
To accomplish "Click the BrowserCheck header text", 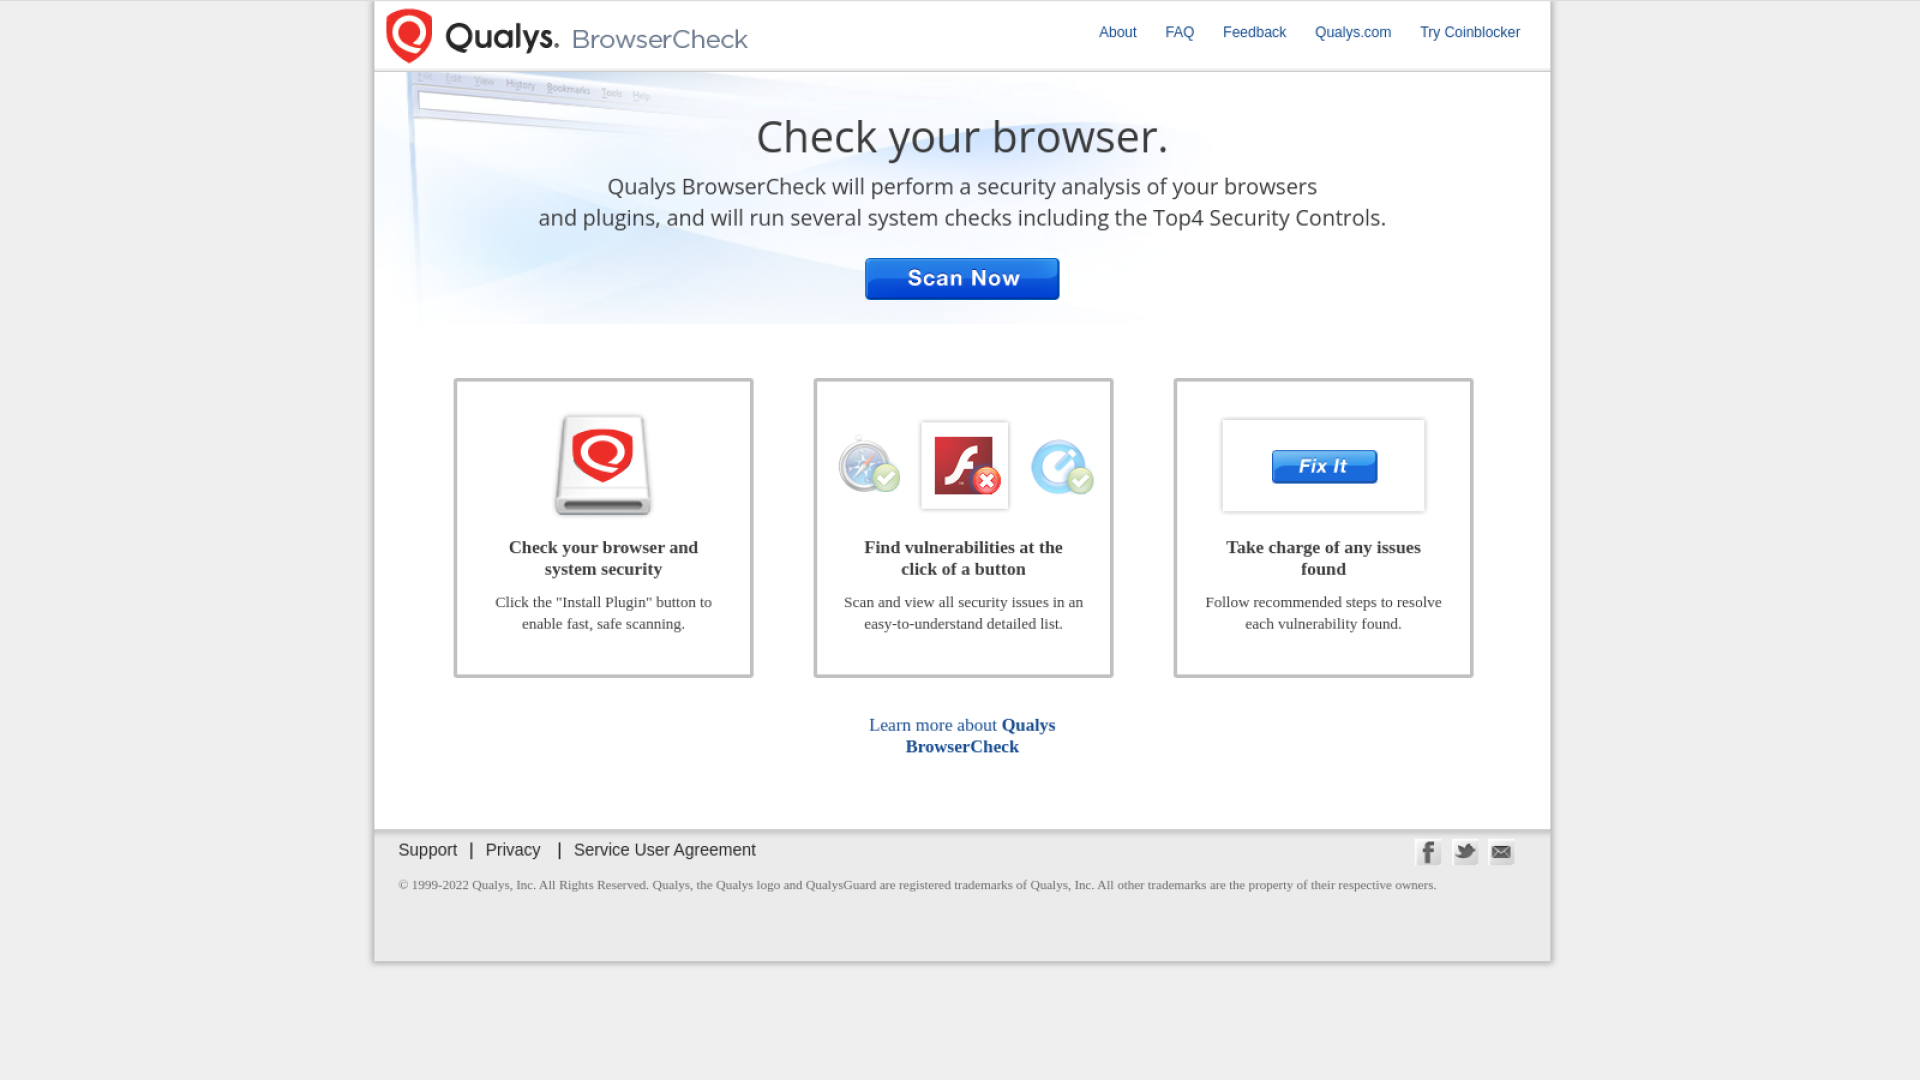I will (659, 39).
